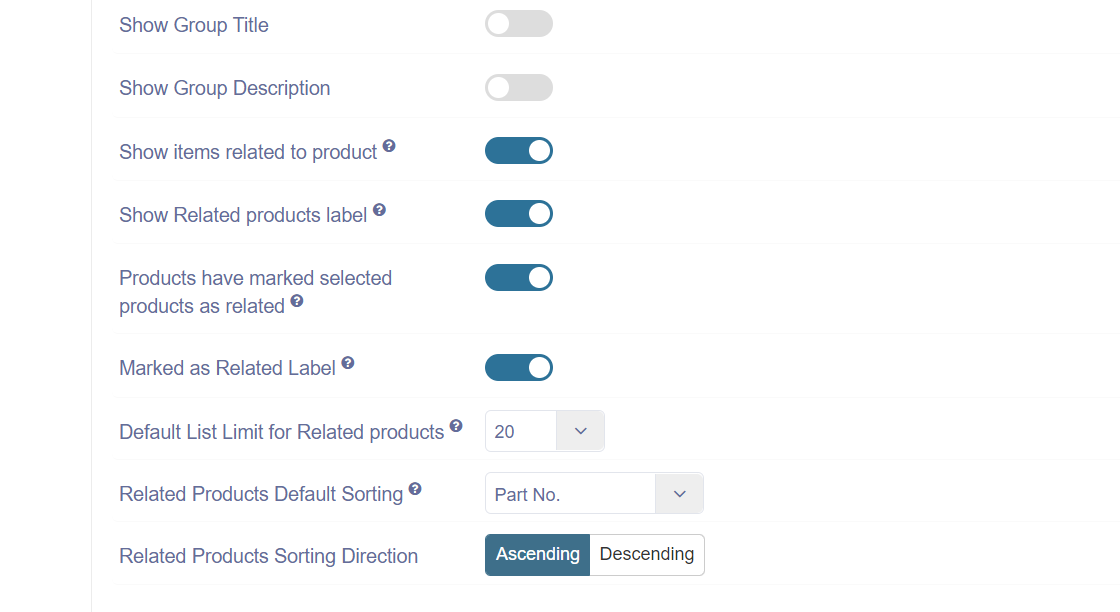Click help icon next to Show items related to product
Image resolution: width=1120 pixels, height=612 pixels.
(x=389, y=146)
